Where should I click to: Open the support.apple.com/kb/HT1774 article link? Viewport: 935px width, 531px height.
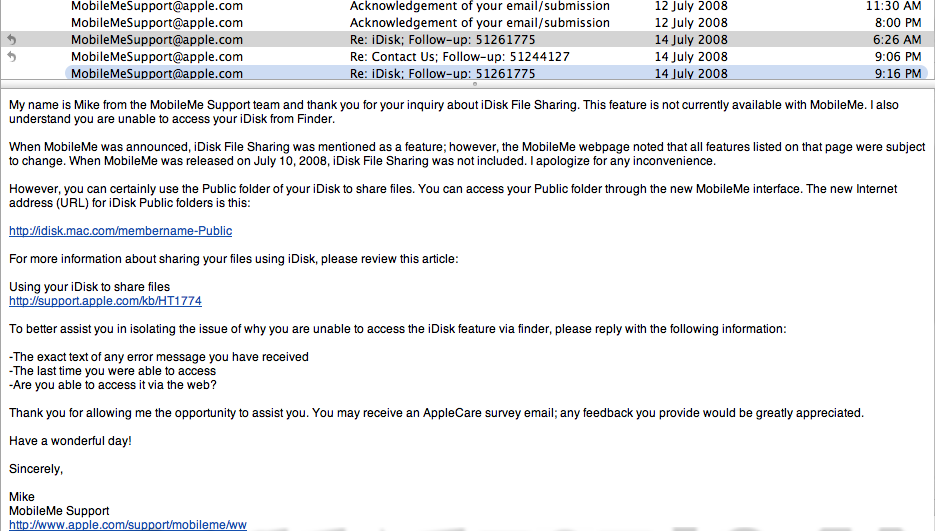coord(106,301)
